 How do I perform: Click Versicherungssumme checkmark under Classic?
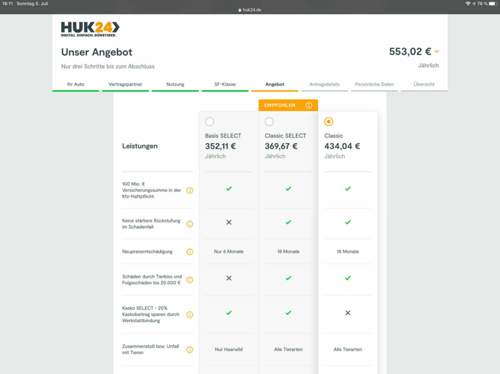348,188
